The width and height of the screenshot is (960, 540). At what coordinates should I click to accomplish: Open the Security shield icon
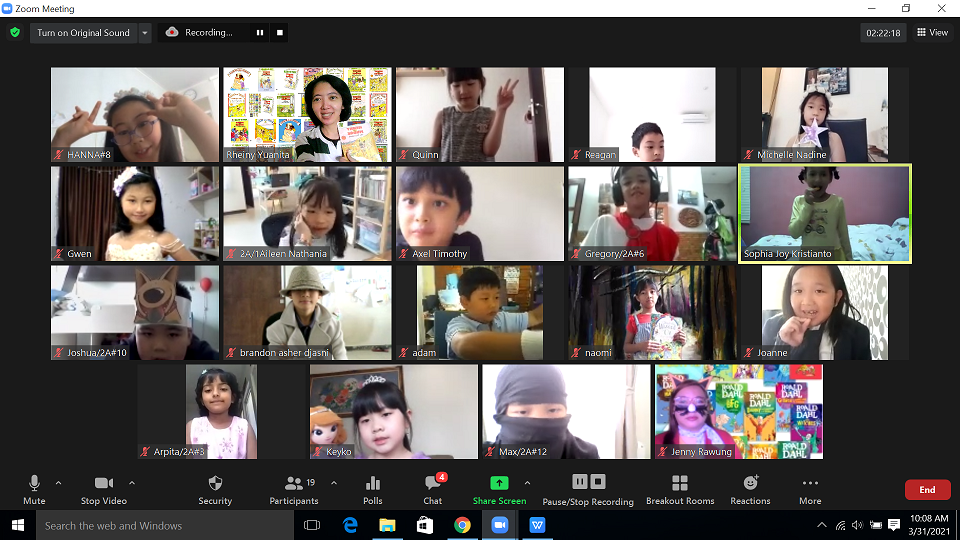(215, 484)
